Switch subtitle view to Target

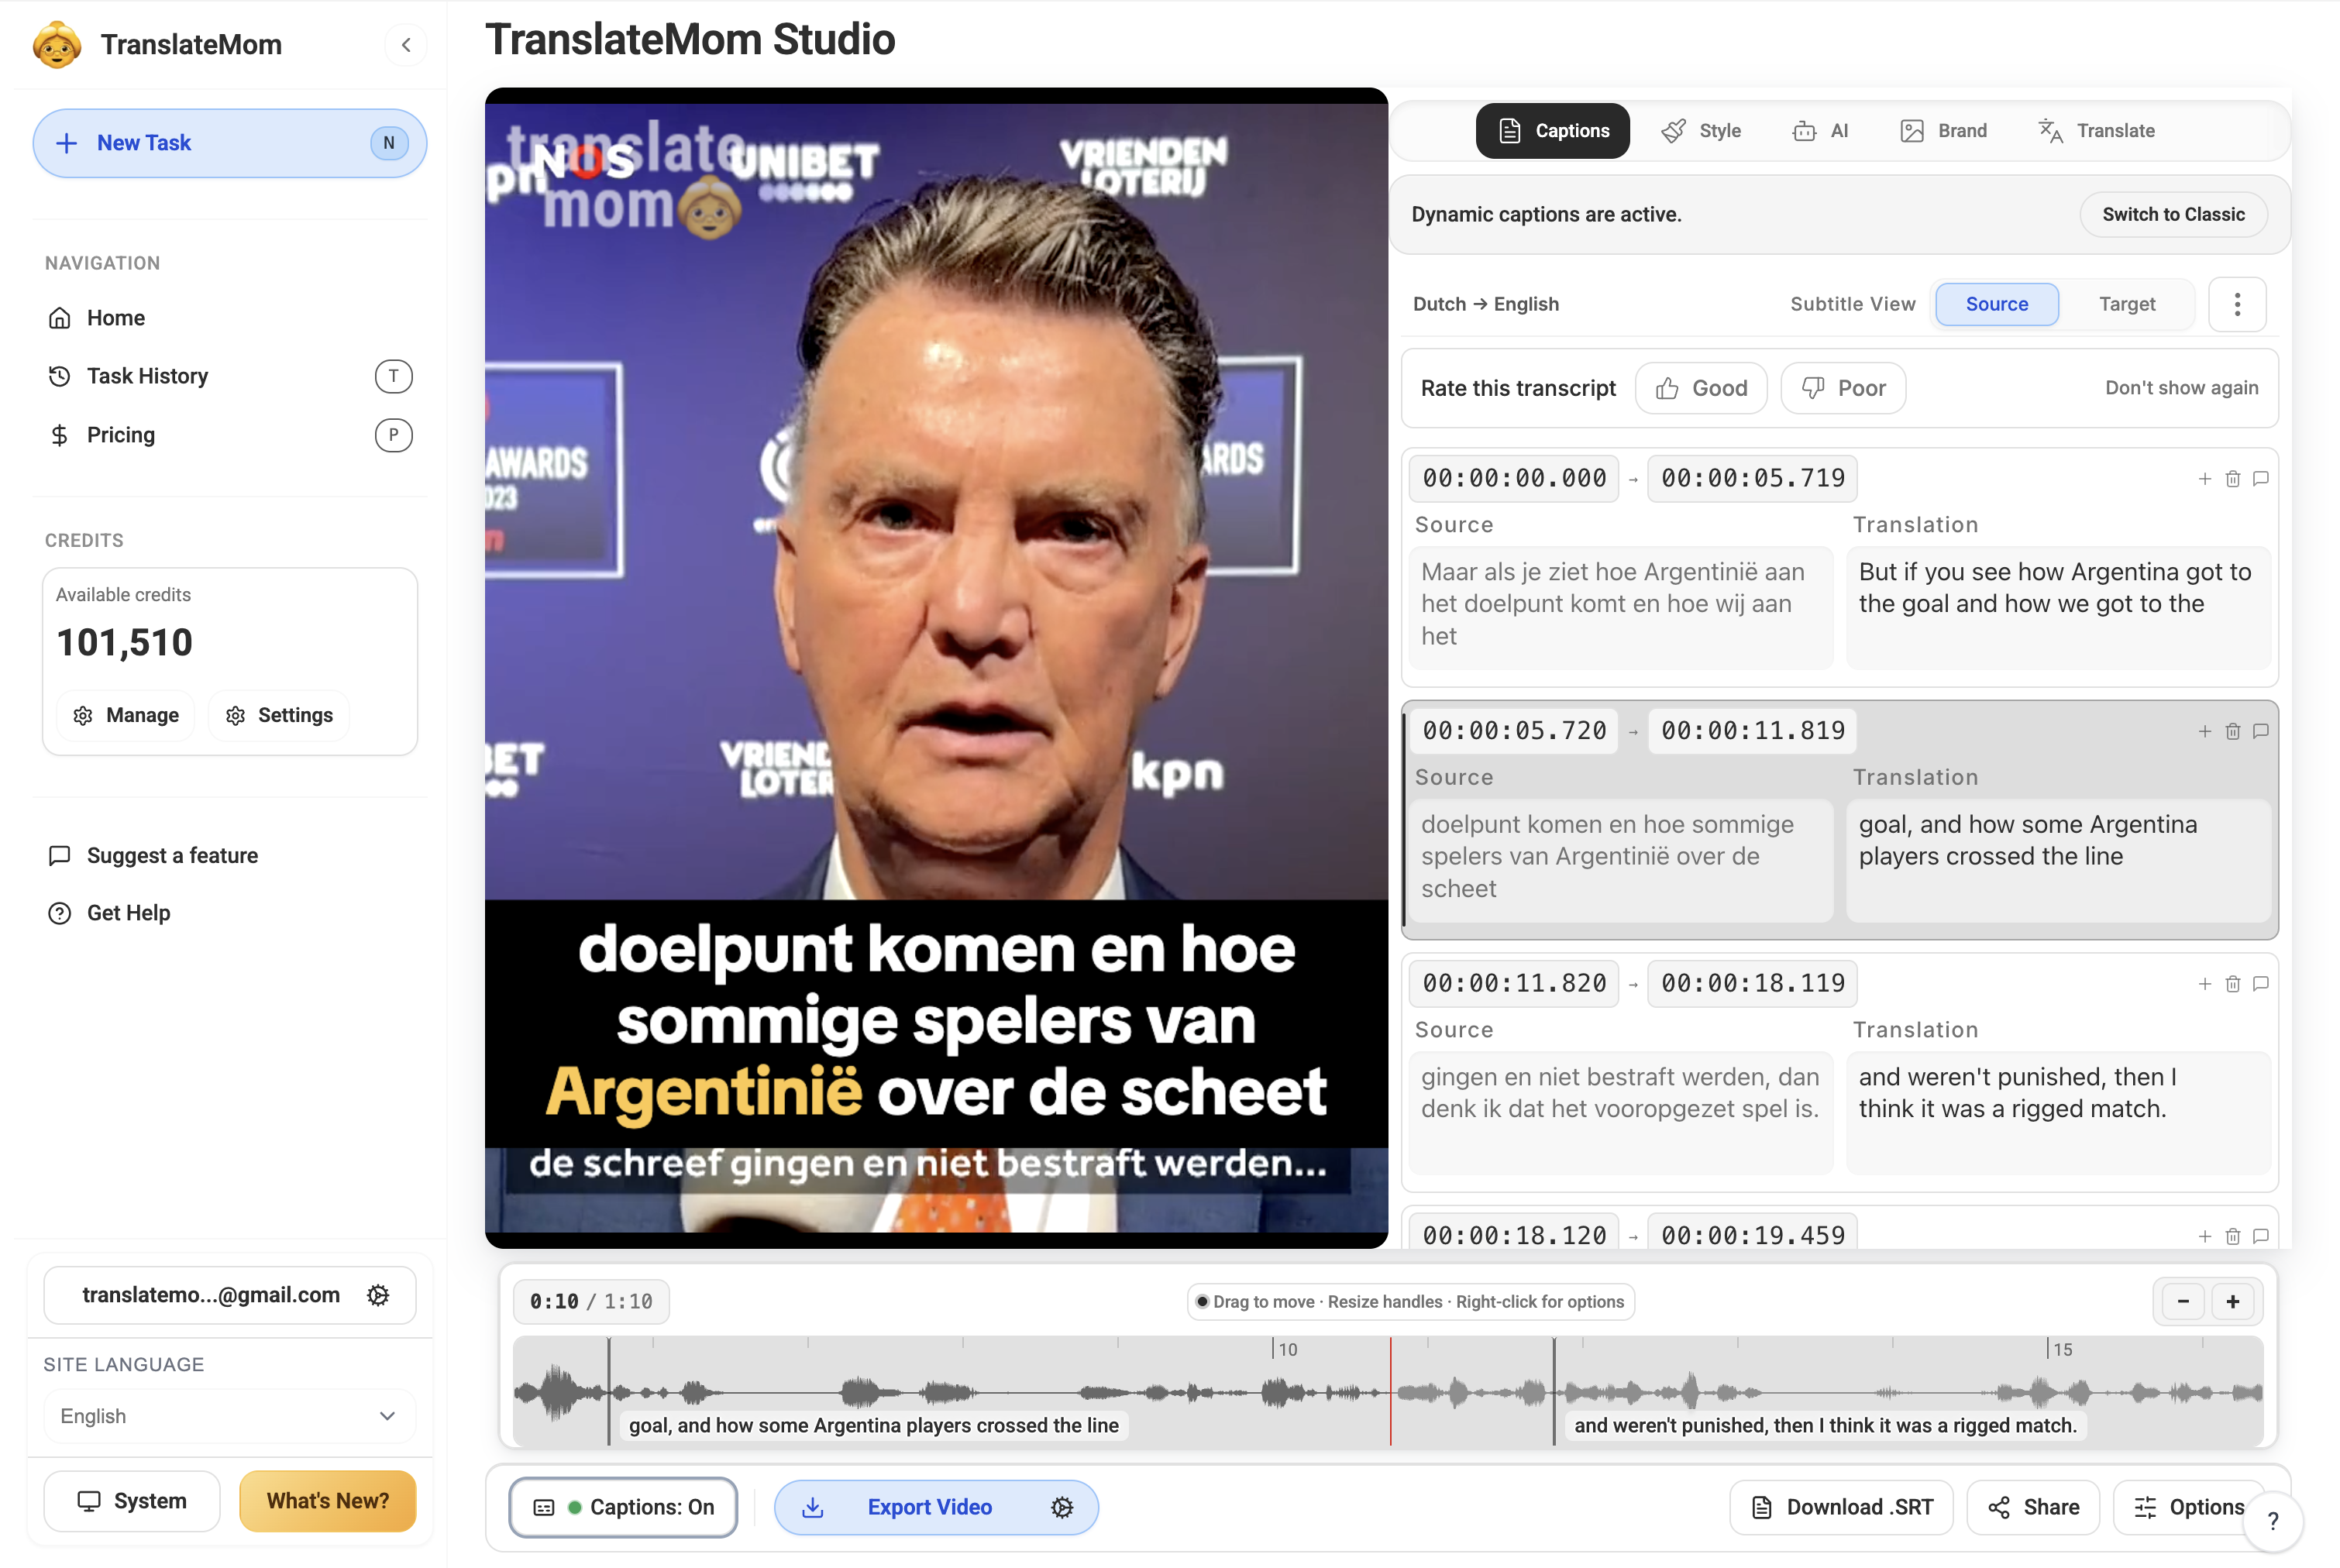point(2127,304)
